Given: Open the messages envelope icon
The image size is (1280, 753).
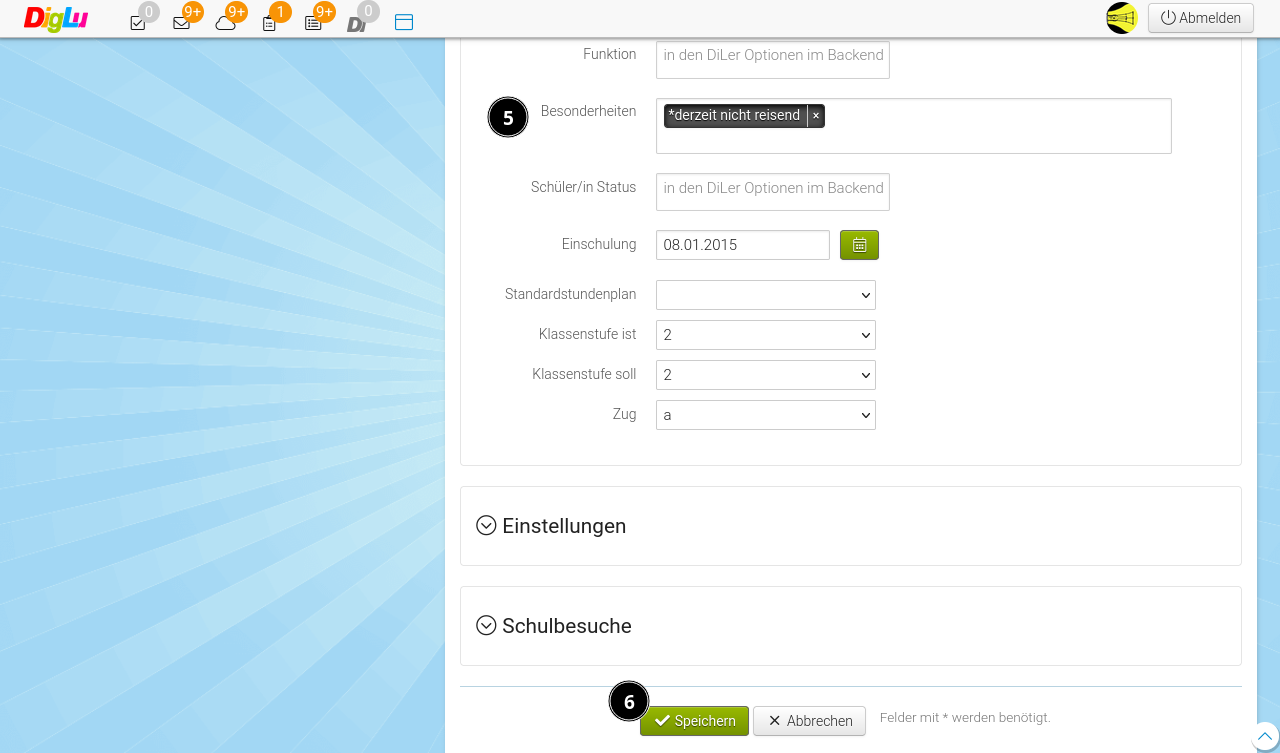Looking at the screenshot, I should [181, 22].
